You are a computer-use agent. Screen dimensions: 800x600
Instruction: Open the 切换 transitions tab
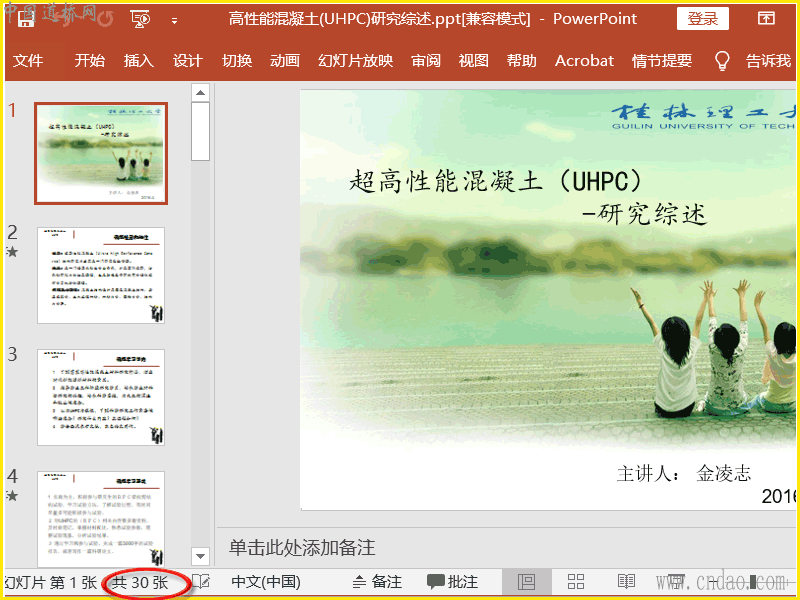tap(237, 61)
